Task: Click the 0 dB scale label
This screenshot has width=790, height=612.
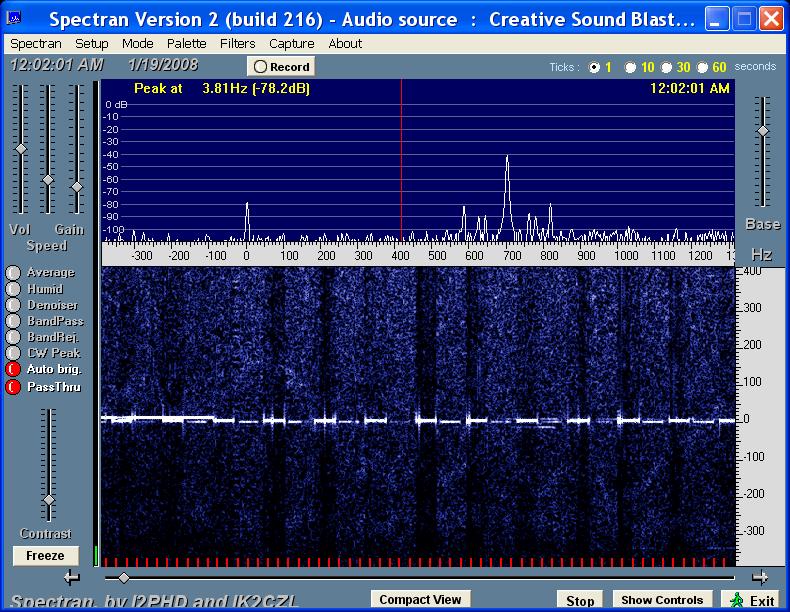Action: pos(116,105)
